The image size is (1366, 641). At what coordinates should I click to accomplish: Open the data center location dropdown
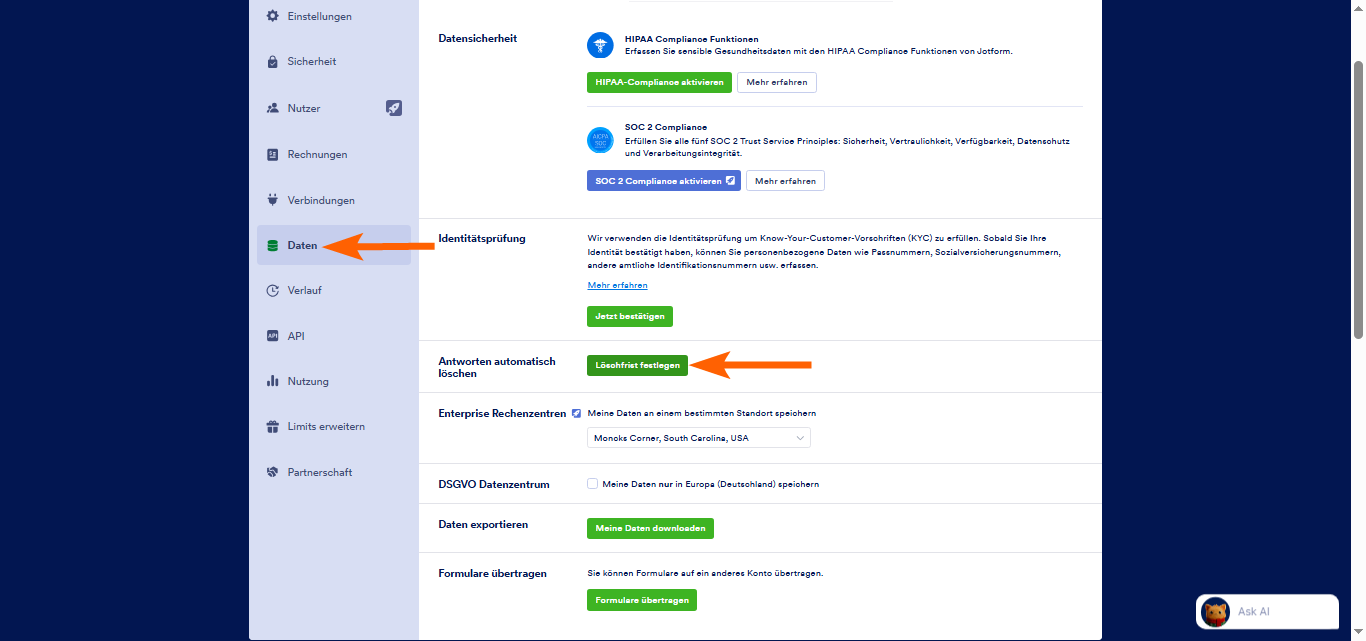(698, 438)
